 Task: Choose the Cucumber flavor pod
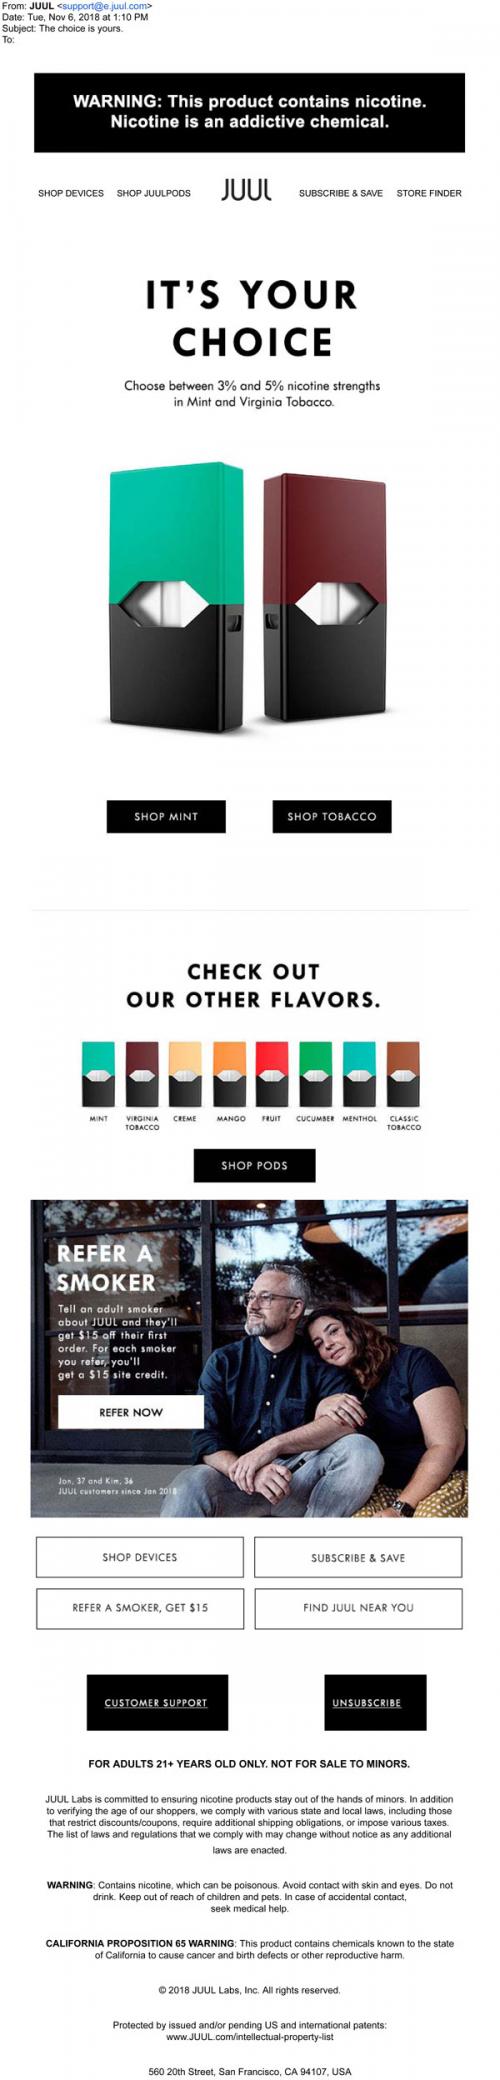coord(316,1073)
